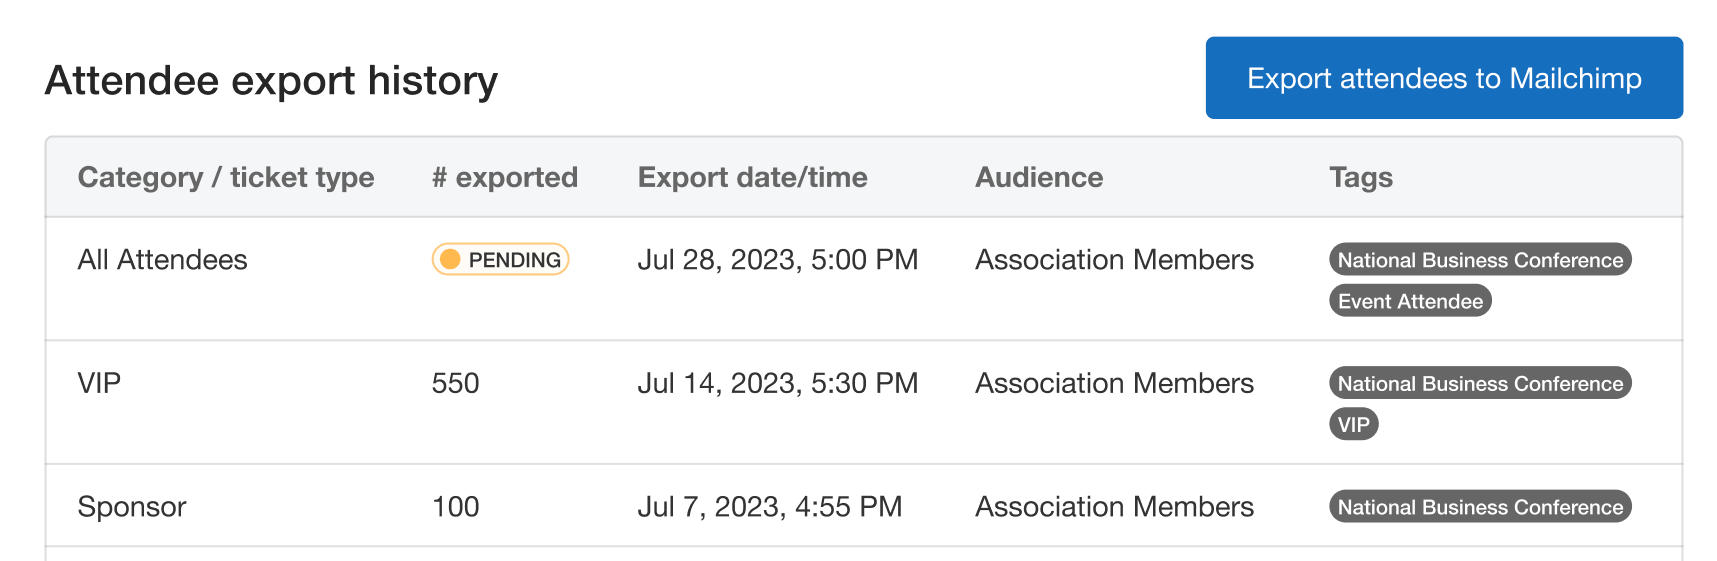Click the Export date/time column header
This screenshot has height=561, width=1717.
[x=752, y=177]
